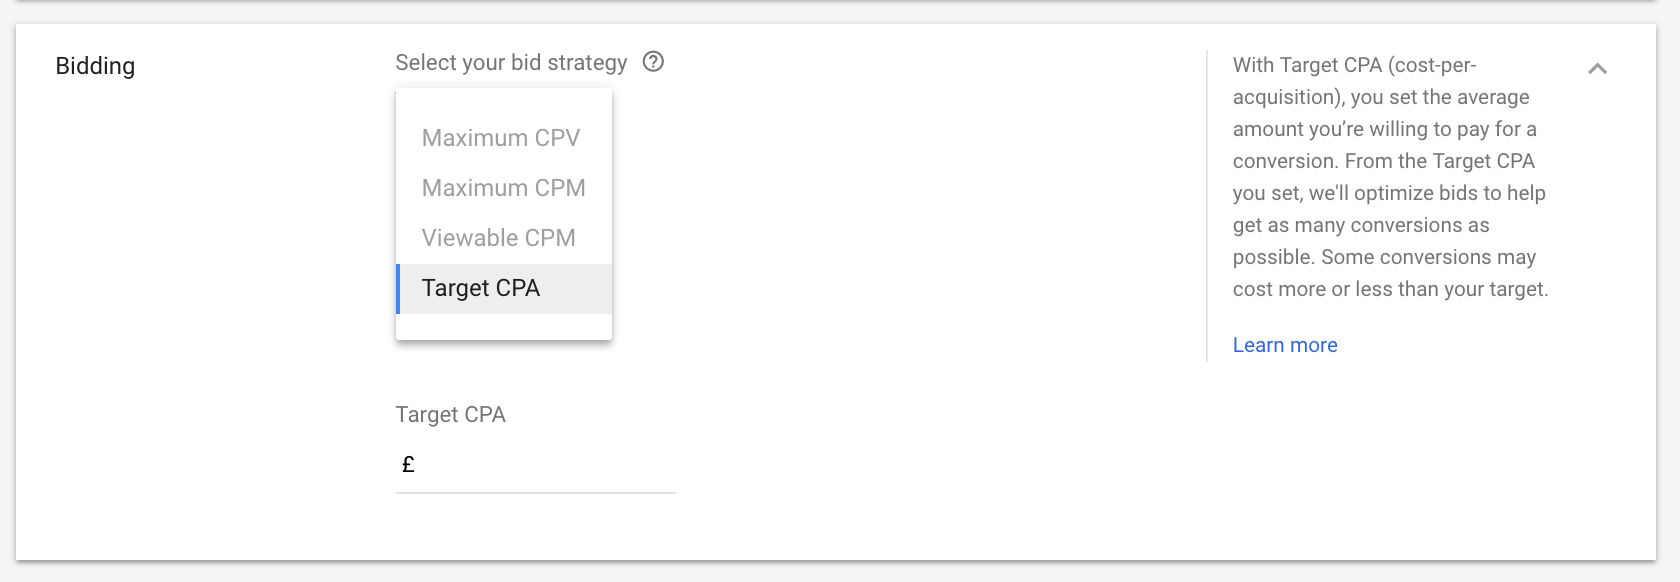Pick Viewable CPM from the strategy options

(x=499, y=237)
